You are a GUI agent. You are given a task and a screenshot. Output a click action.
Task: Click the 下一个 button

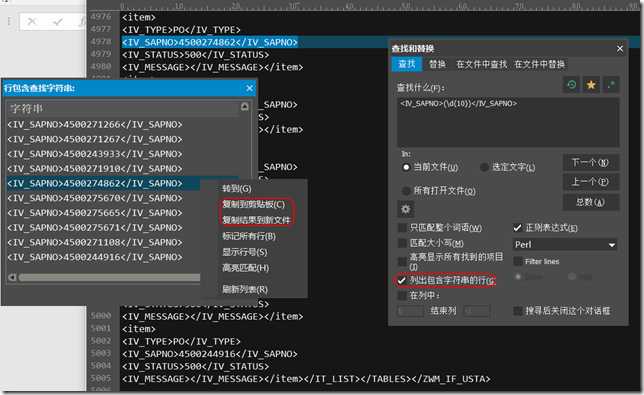pos(591,163)
